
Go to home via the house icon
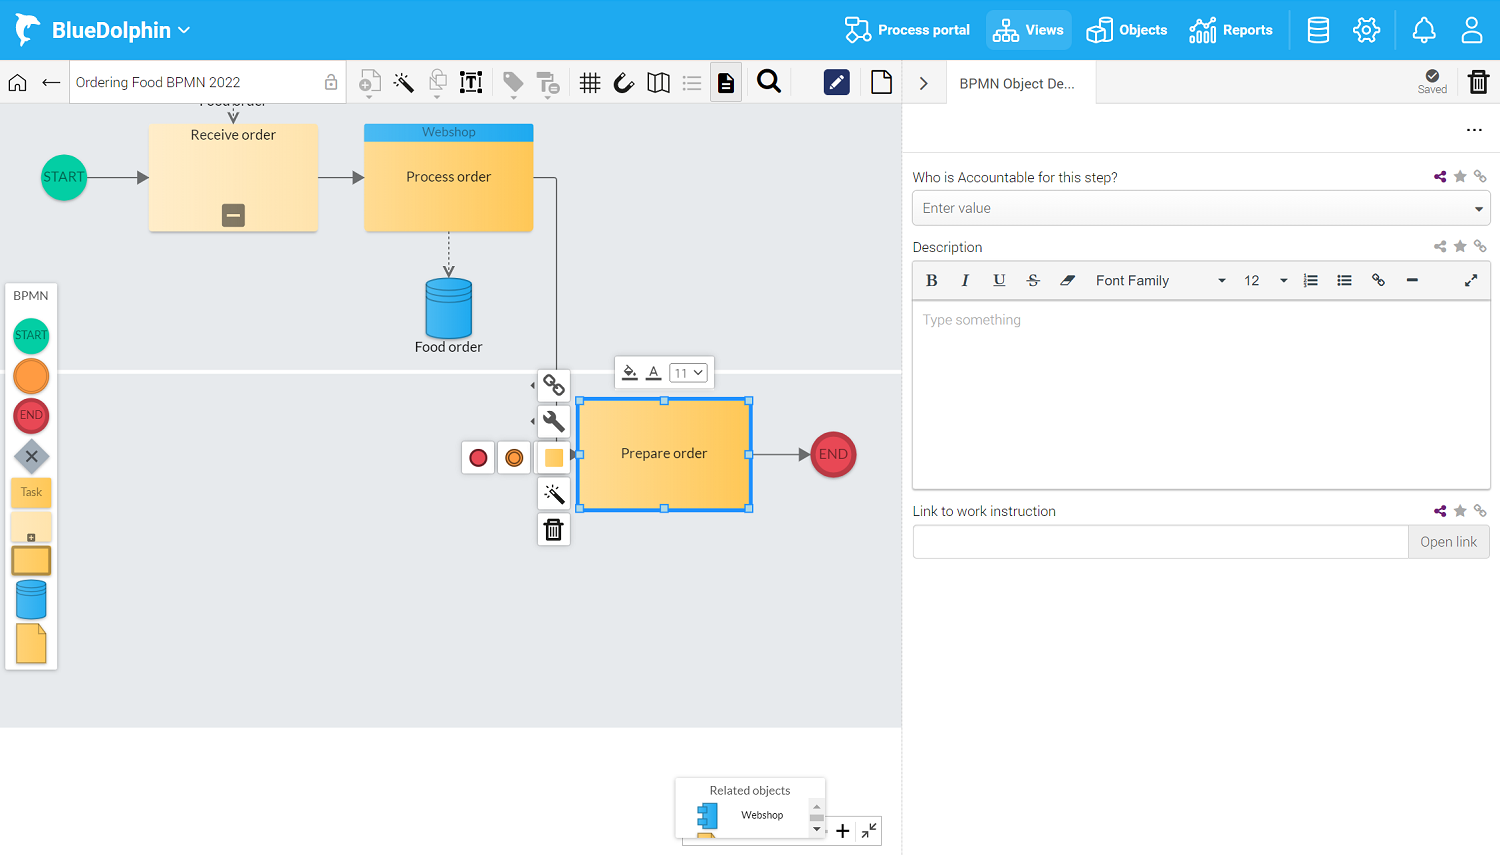[x=18, y=83]
